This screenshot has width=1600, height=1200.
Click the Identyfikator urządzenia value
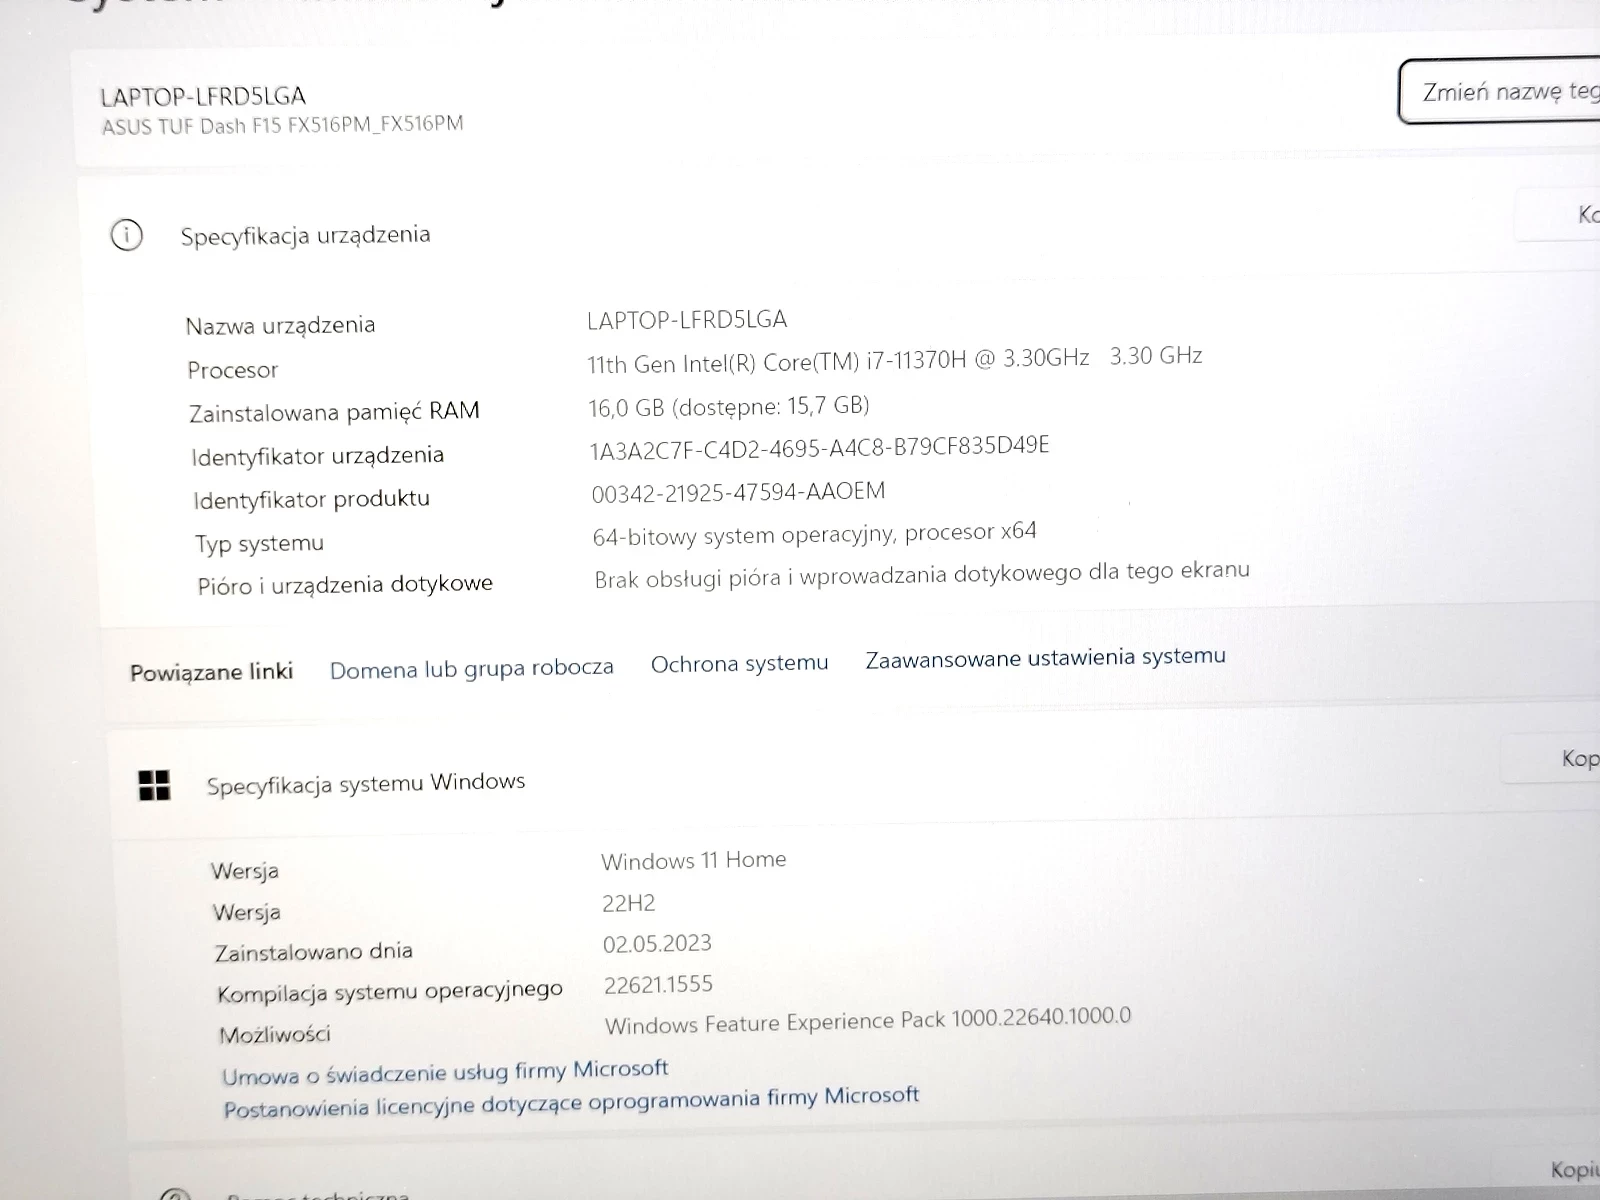[819, 447]
